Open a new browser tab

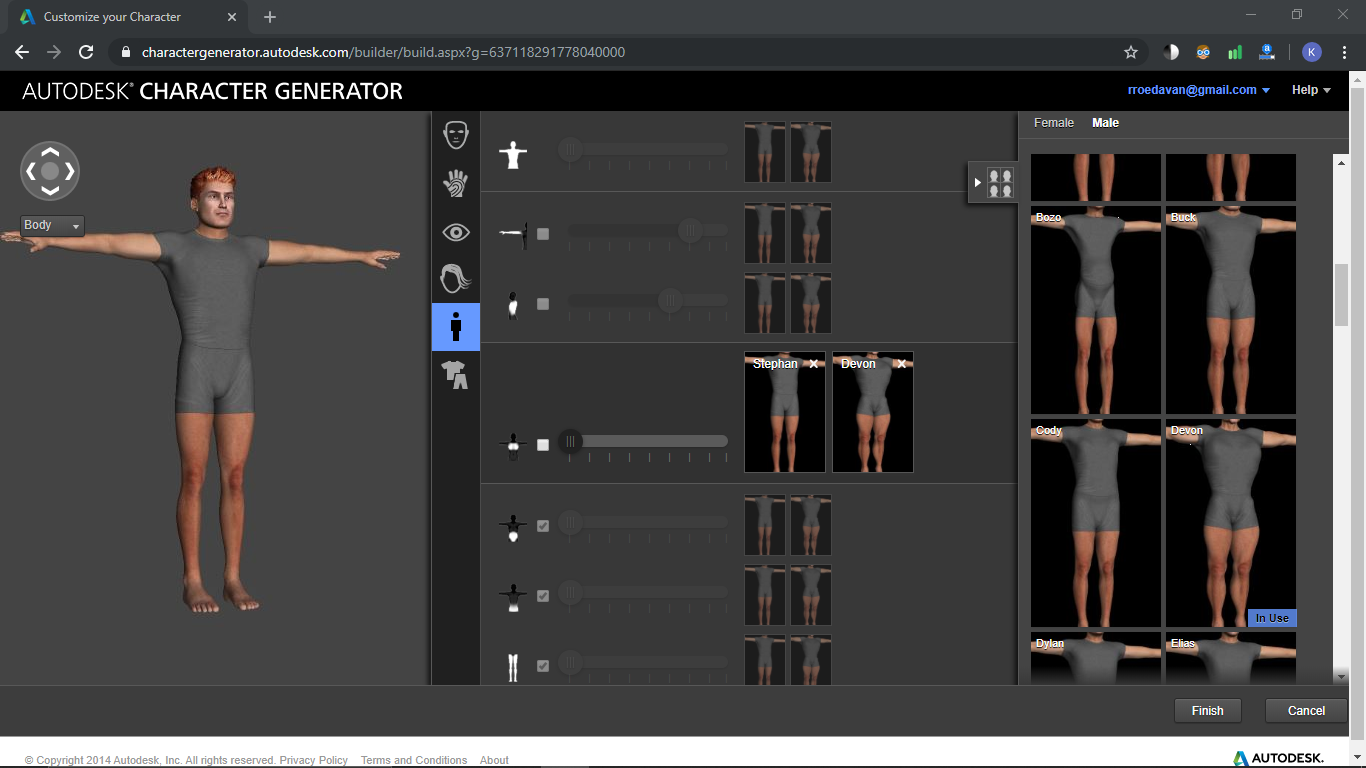270,17
